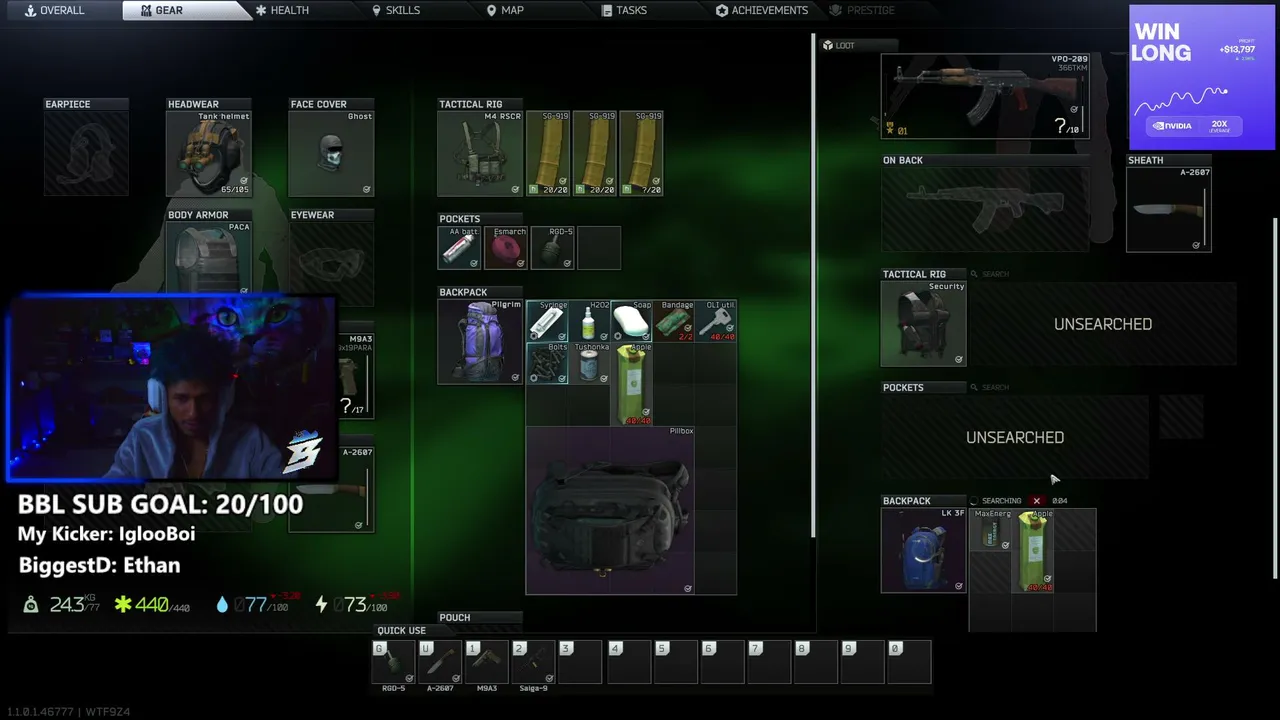Select the LK 3F loot backpack
The height and width of the screenshot is (720, 1280).
coord(923,551)
